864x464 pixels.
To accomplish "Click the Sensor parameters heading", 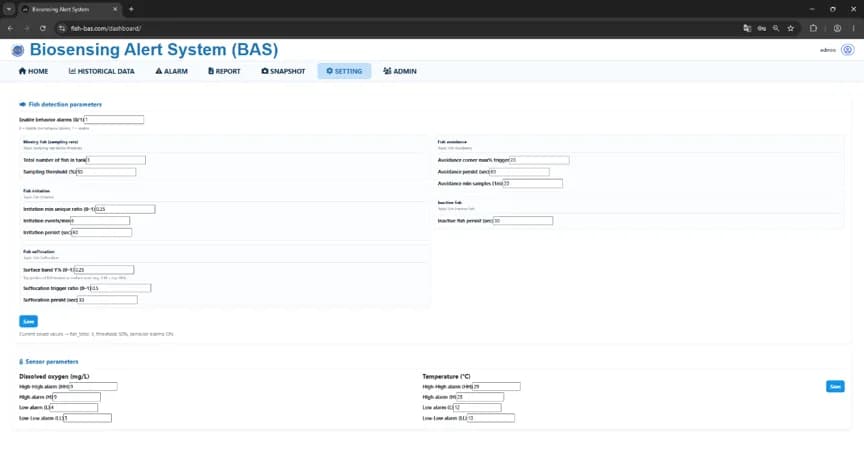I will point(52,362).
